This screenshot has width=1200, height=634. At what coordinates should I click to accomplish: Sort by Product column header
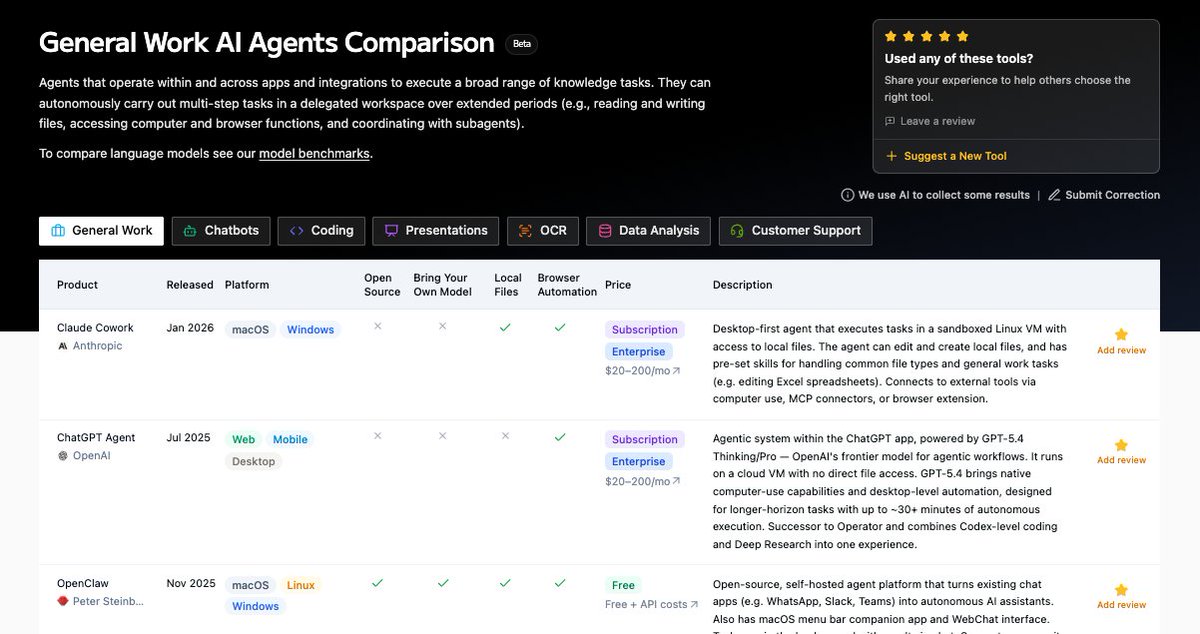tap(77, 285)
